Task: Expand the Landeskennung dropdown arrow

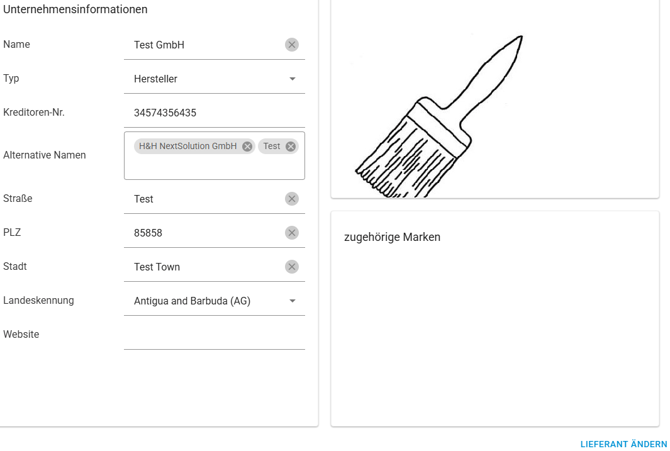Action: click(x=293, y=301)
